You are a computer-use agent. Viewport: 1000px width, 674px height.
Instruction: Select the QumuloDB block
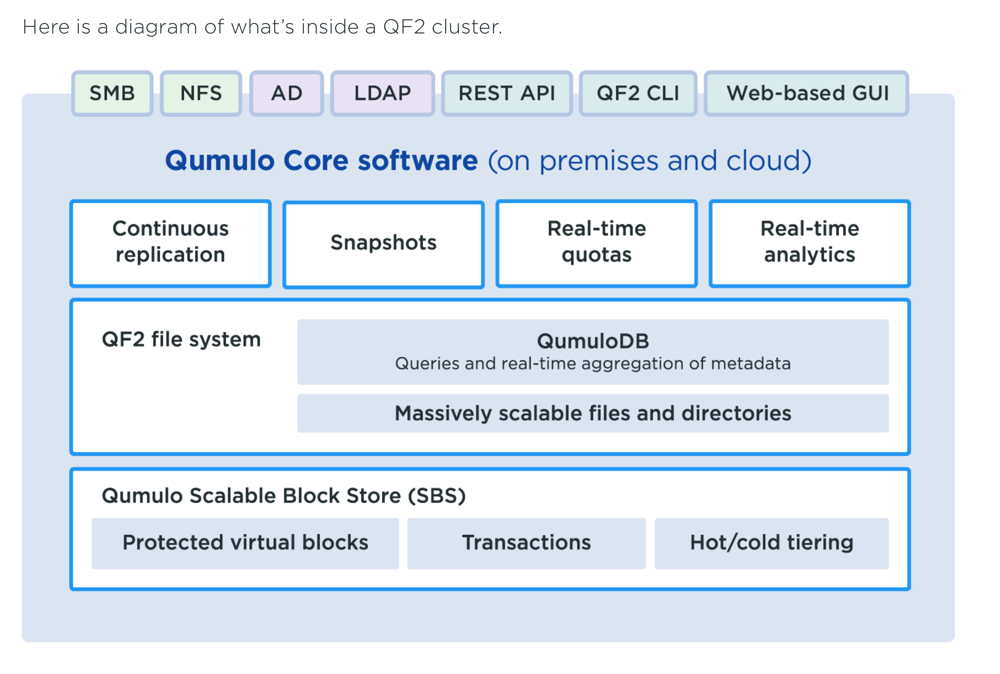point(592,352)
